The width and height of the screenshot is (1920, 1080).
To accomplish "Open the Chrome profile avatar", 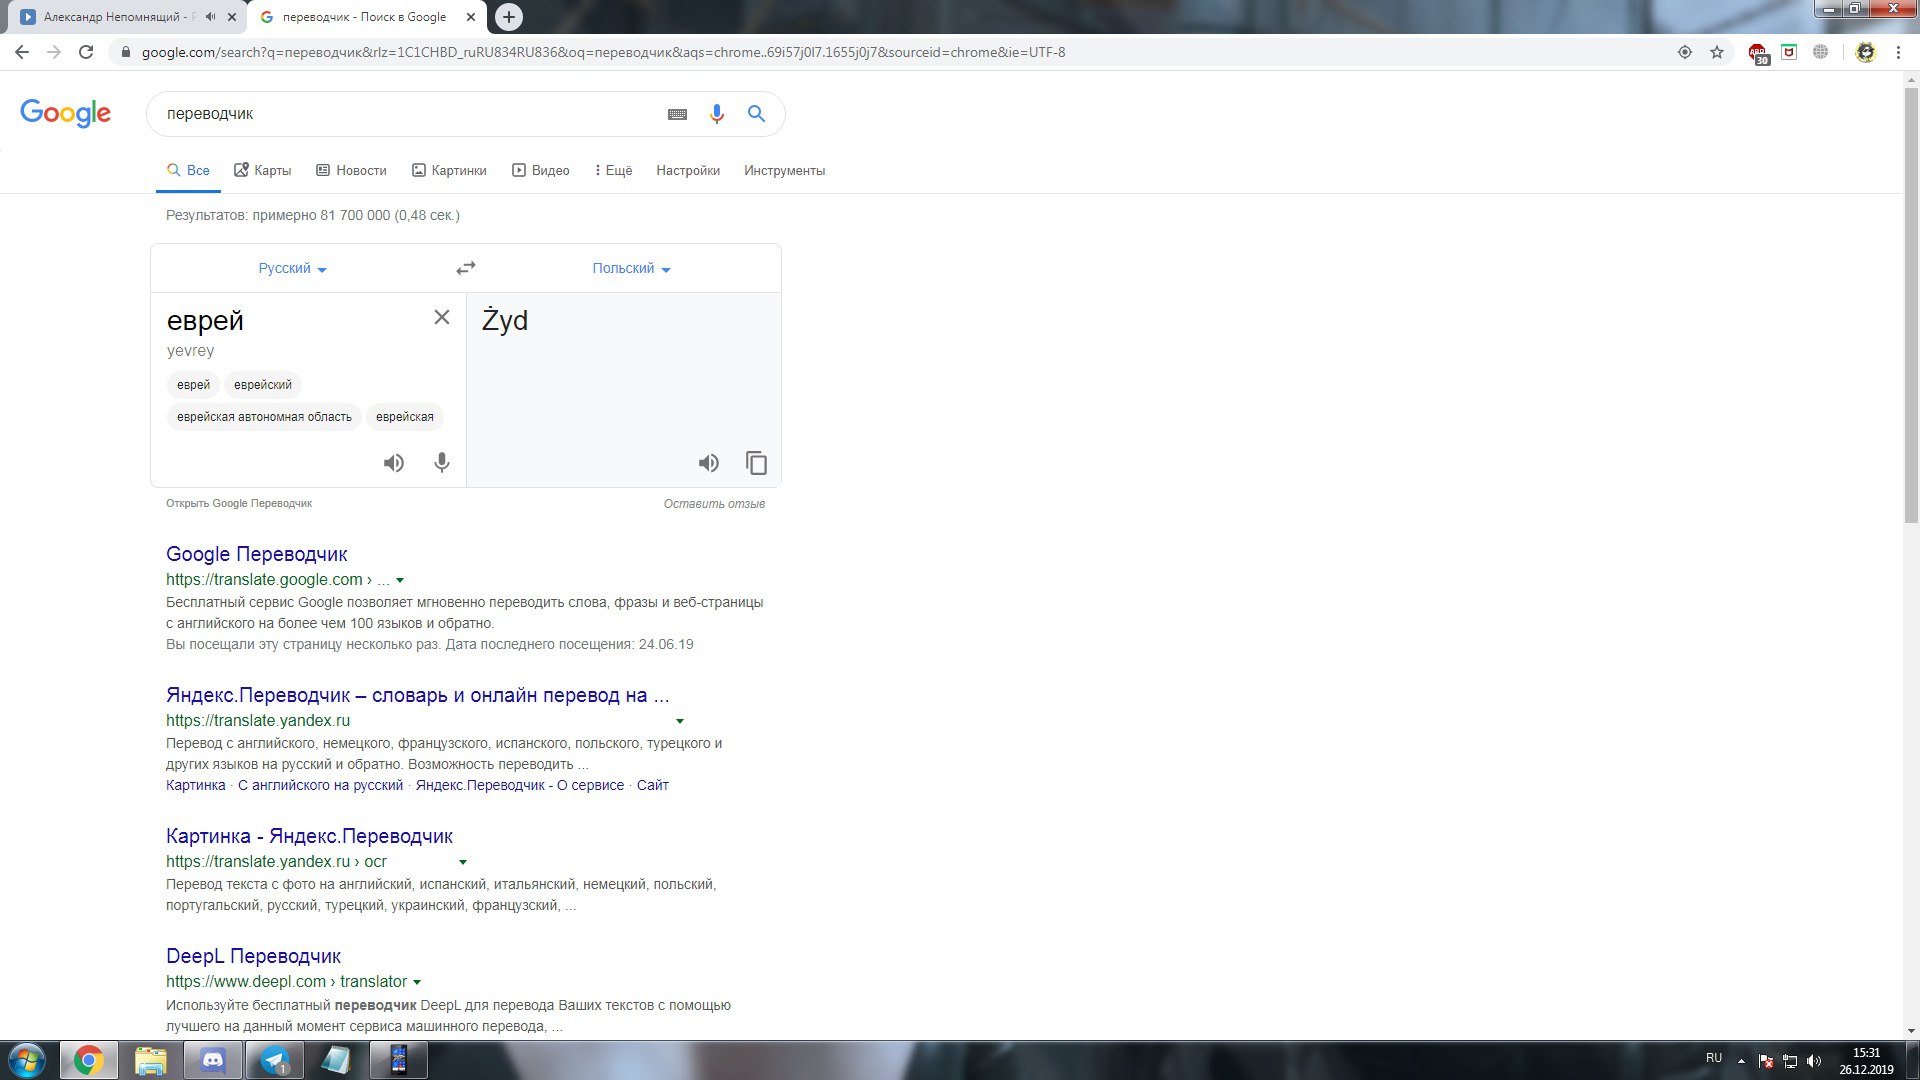I will [x=1865, y=52].
